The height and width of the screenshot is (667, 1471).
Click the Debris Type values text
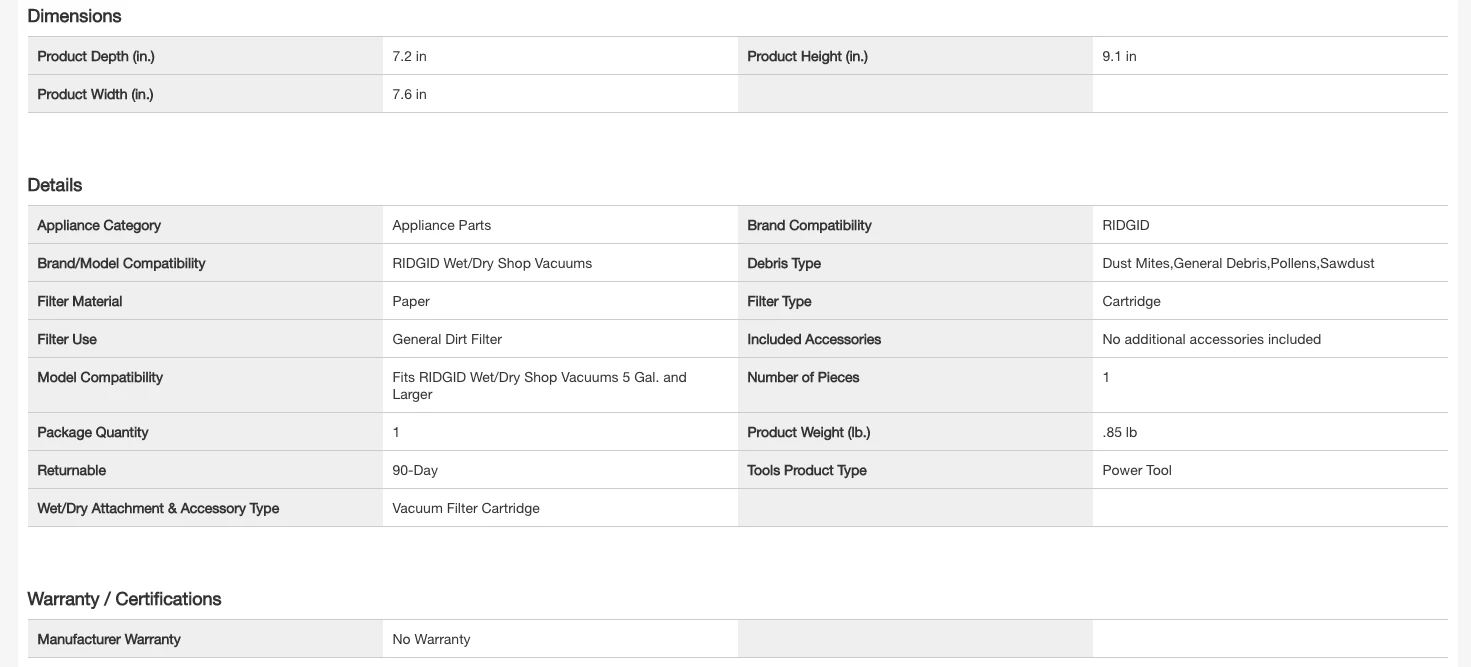1238,264
